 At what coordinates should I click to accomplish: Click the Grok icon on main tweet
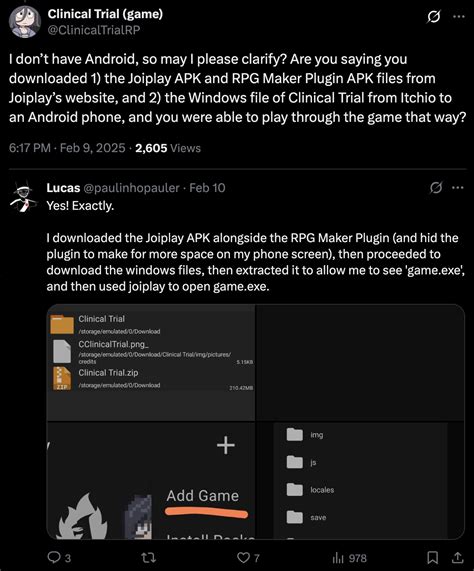click(x=434, y=17)
